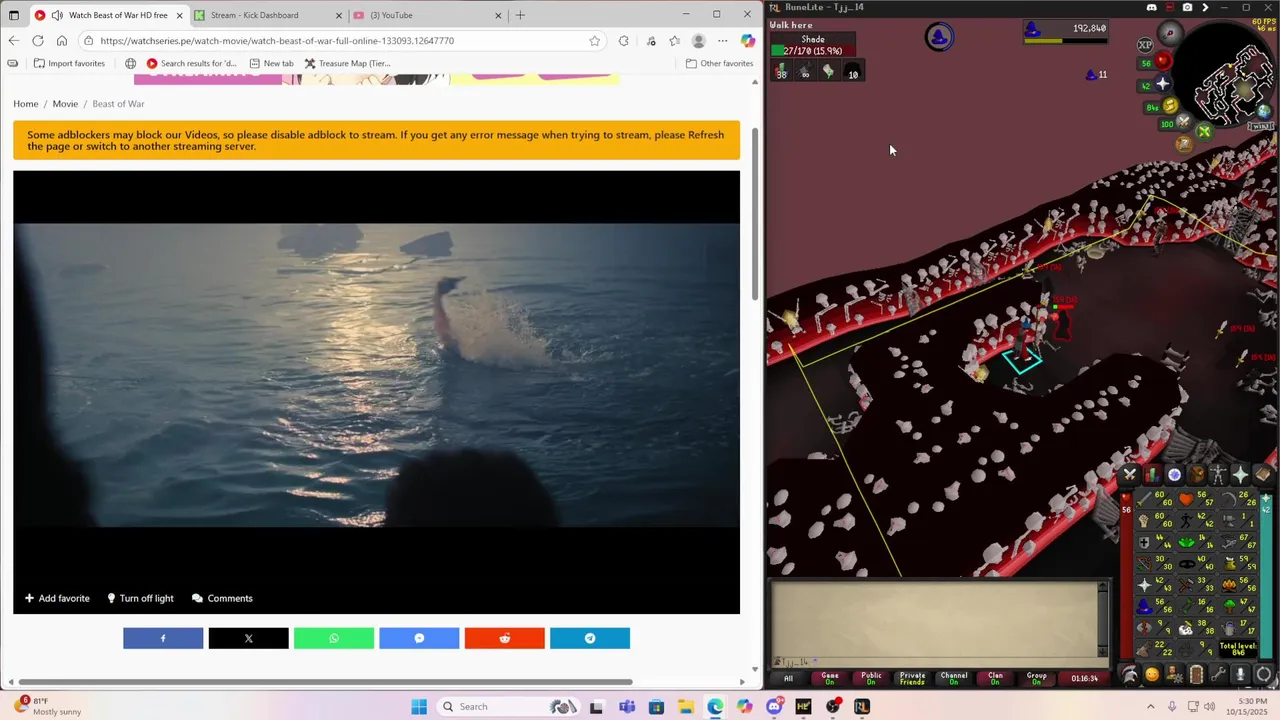
Task: Toggle the Game chat filter
Action: tap(830, 678)
